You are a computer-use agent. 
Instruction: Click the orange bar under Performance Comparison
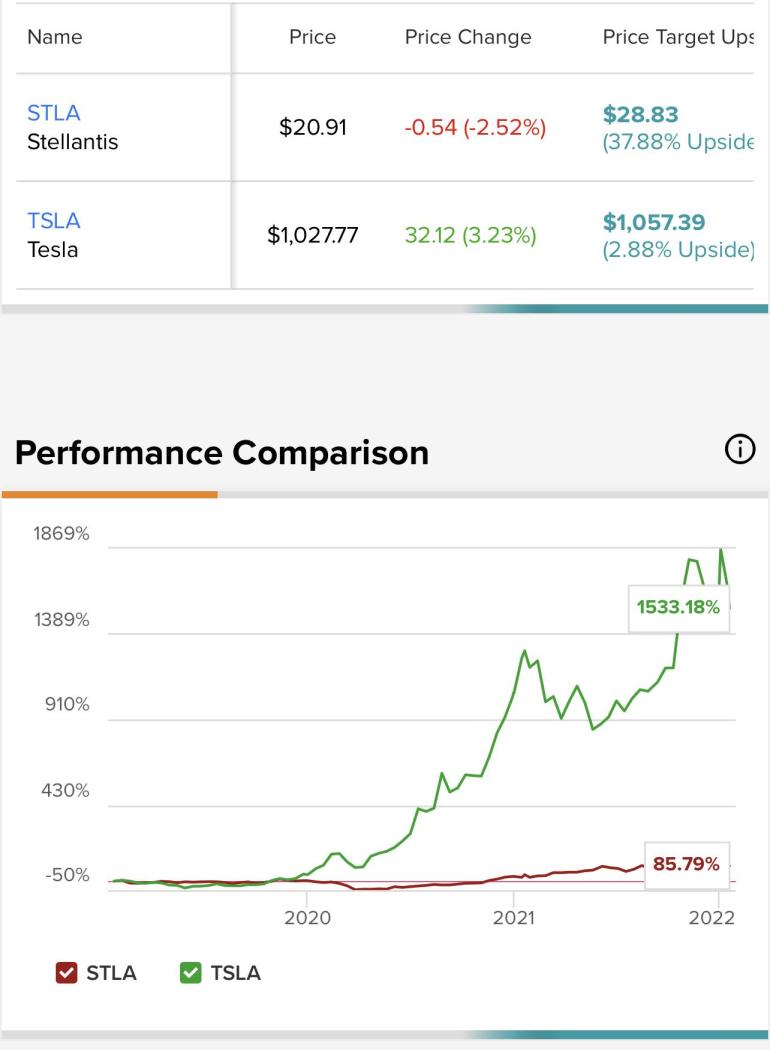point(110,494)
